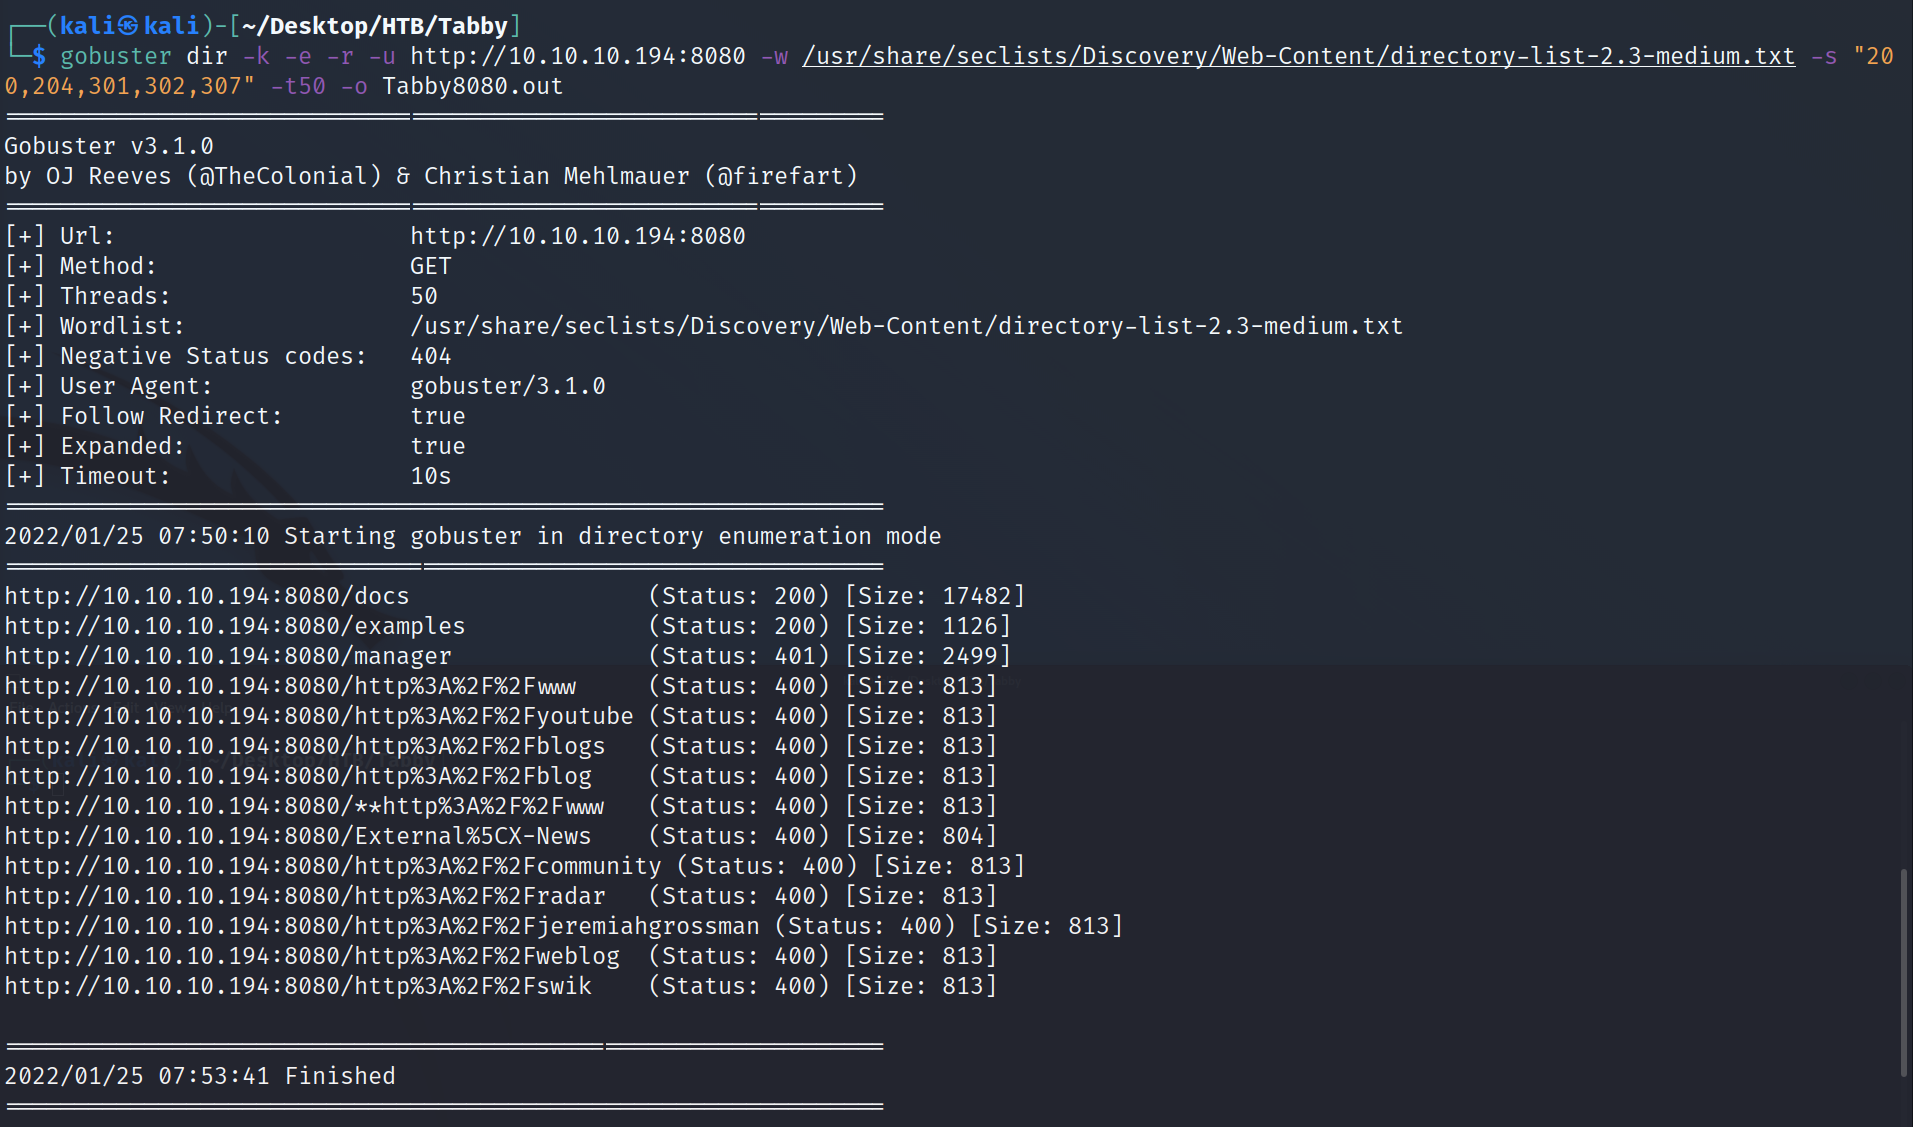Click the result URL ending in Fblogs

tap(305, 746)
